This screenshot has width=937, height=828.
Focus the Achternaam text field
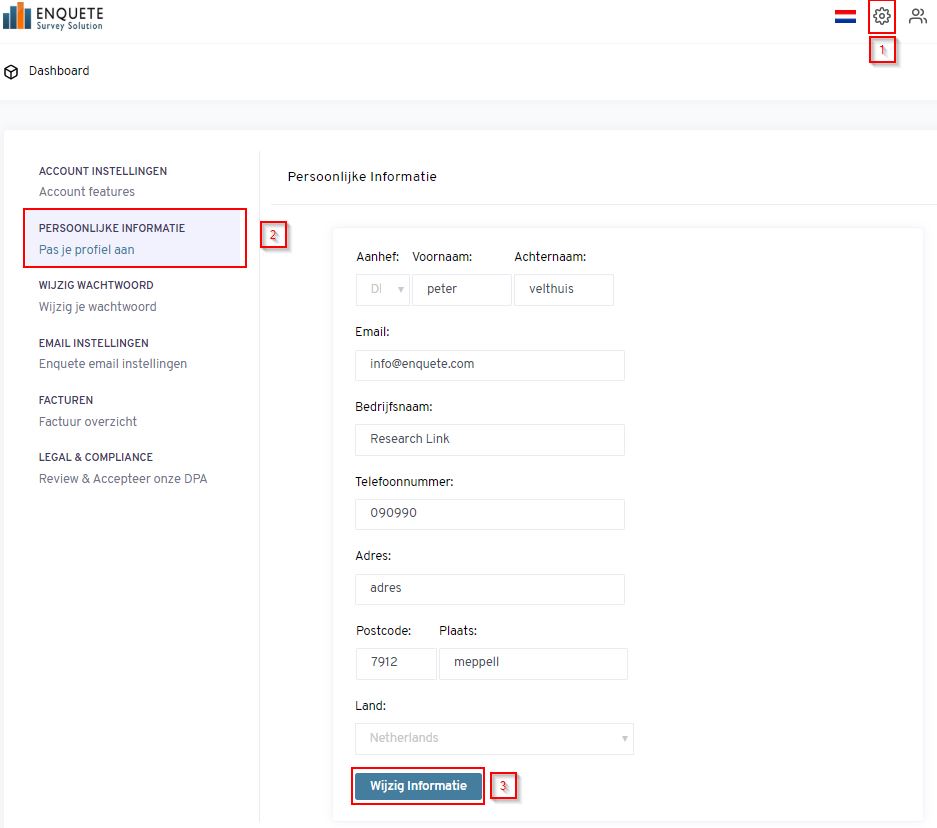563,290
